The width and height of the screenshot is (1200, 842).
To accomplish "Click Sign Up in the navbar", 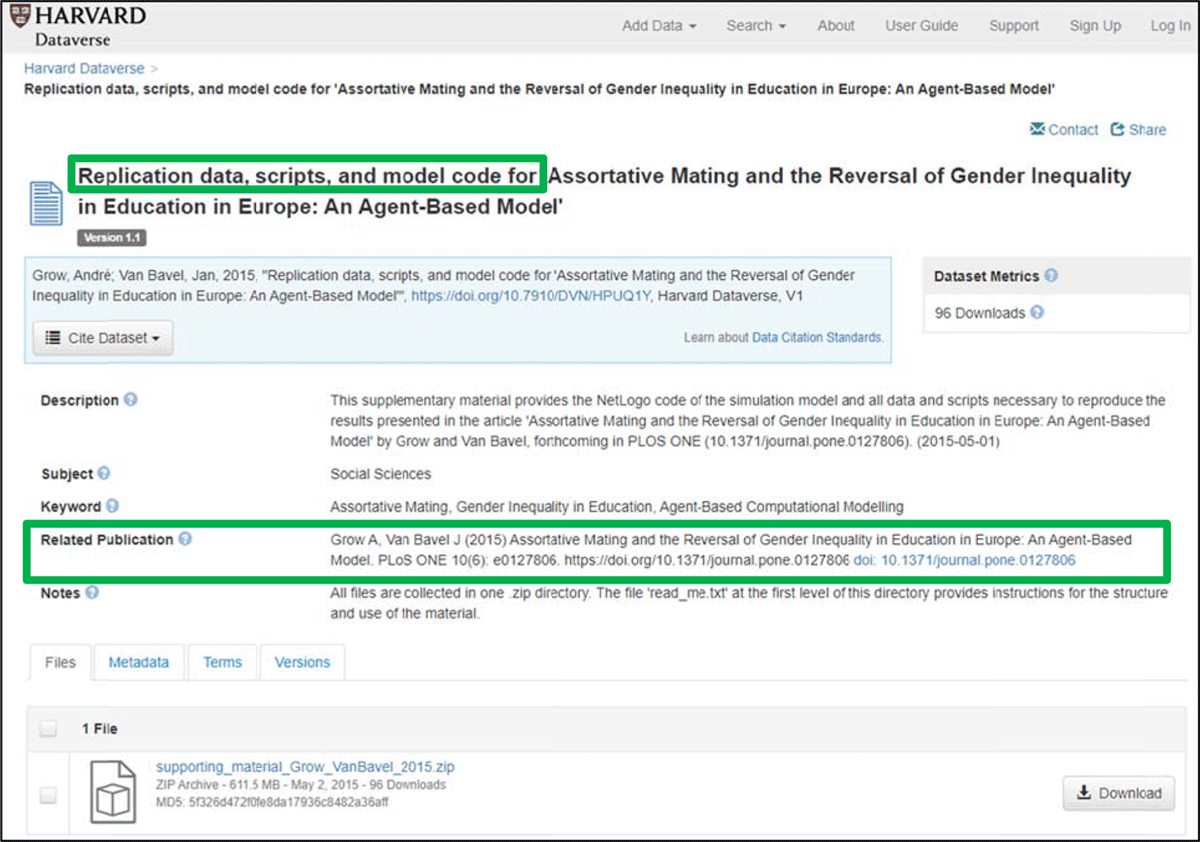I will click(x=1095, y=26).
